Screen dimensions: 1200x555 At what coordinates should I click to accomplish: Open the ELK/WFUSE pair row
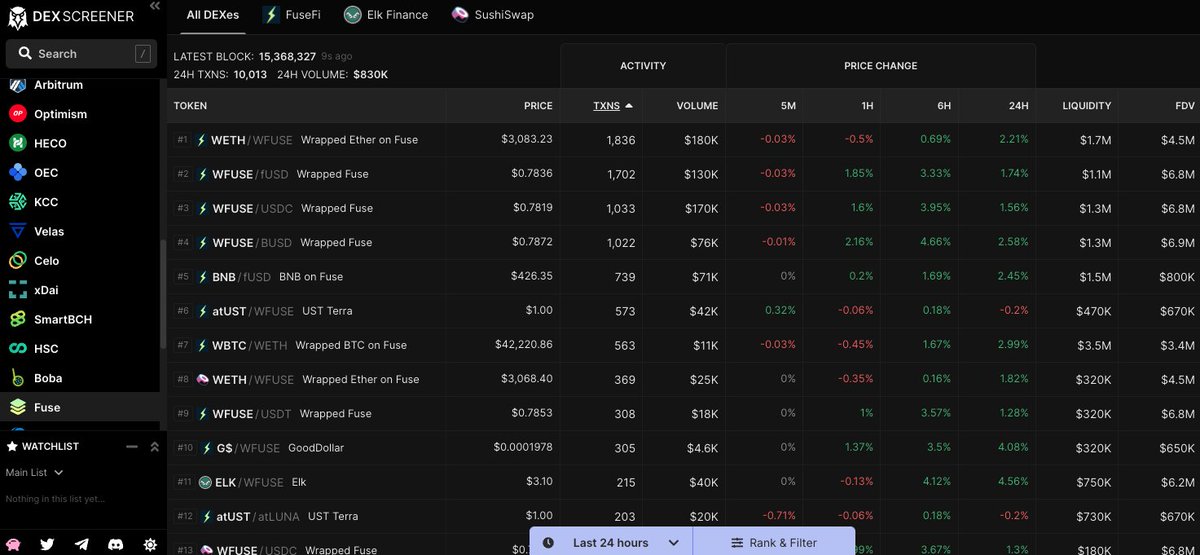click(683, 482)
